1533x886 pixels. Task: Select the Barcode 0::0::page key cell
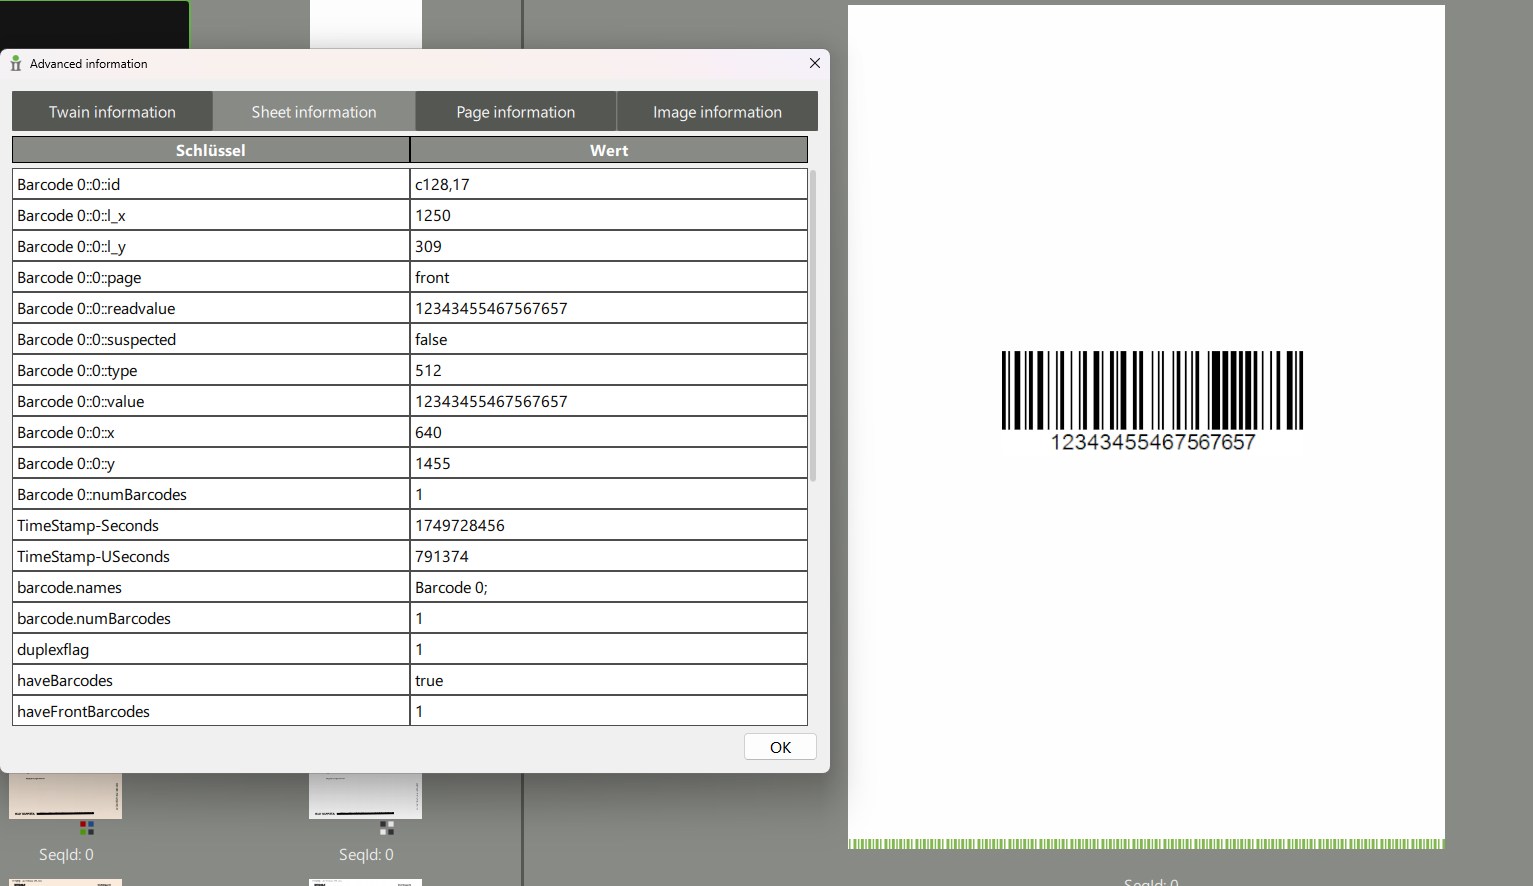point(211,277)
